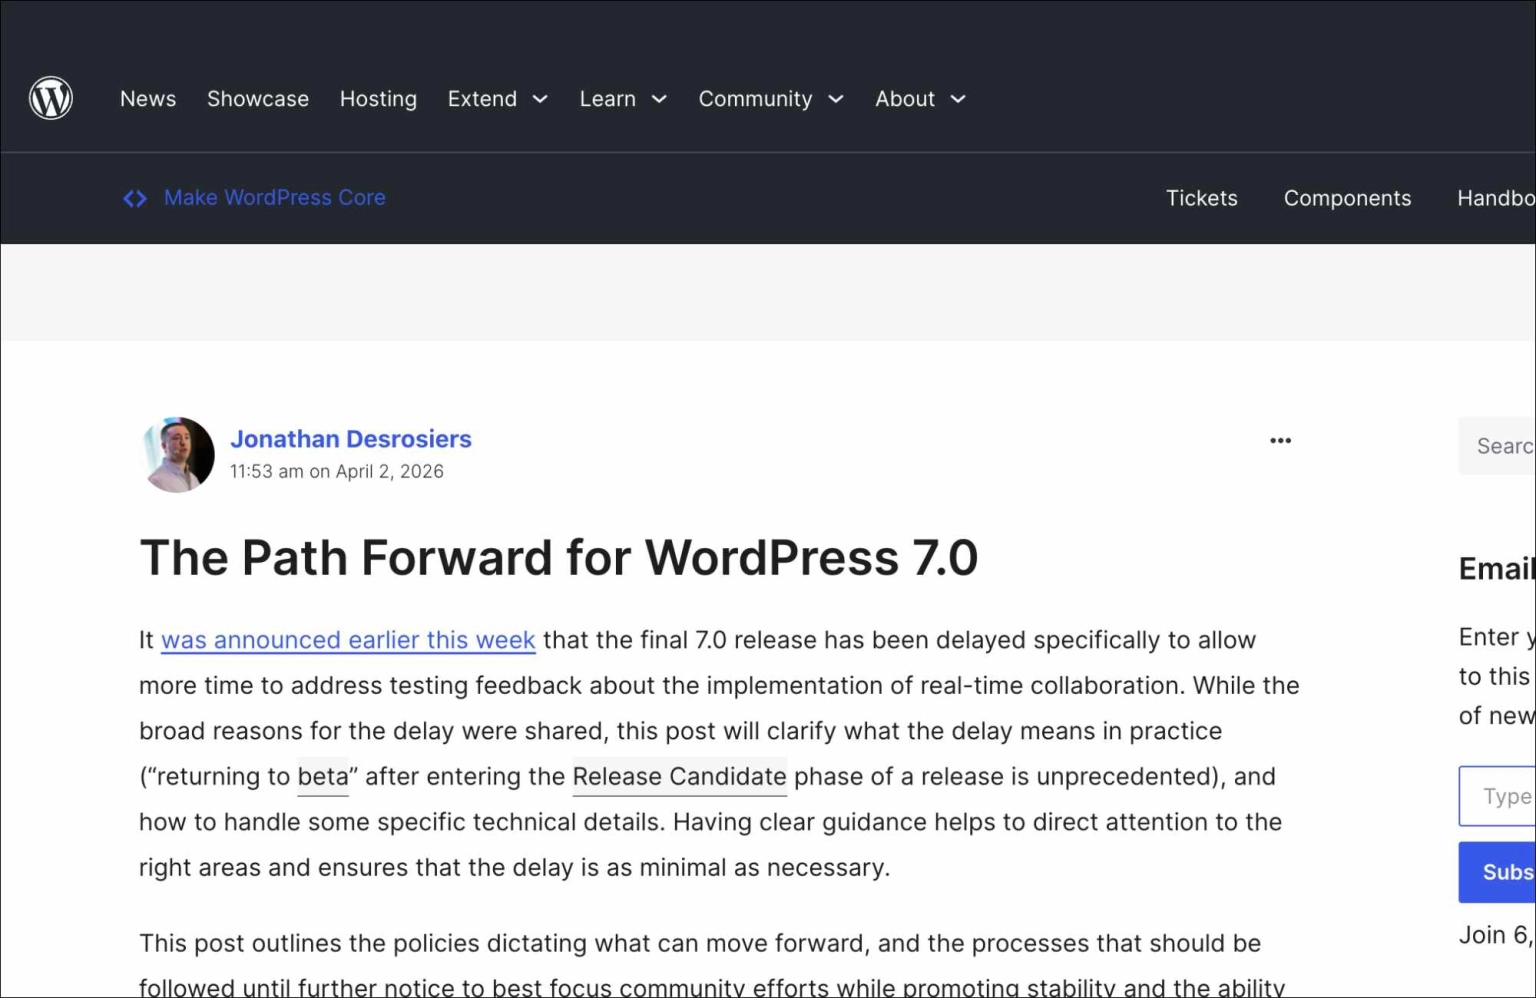Viewport: 1536px width, 998px height.
Task: Expand the Learn menu chevron
Action: click(659, 99)
